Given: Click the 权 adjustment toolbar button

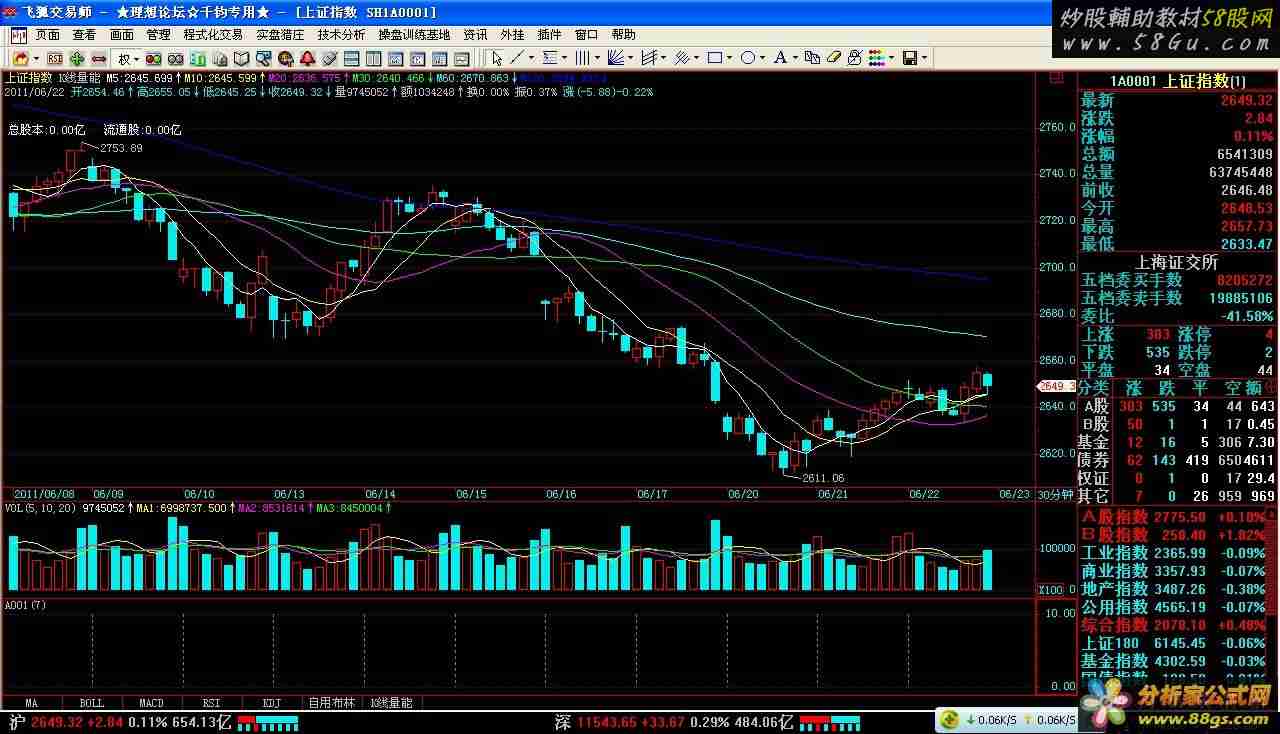Looking at the screenshot, I should tap(124, 58).
